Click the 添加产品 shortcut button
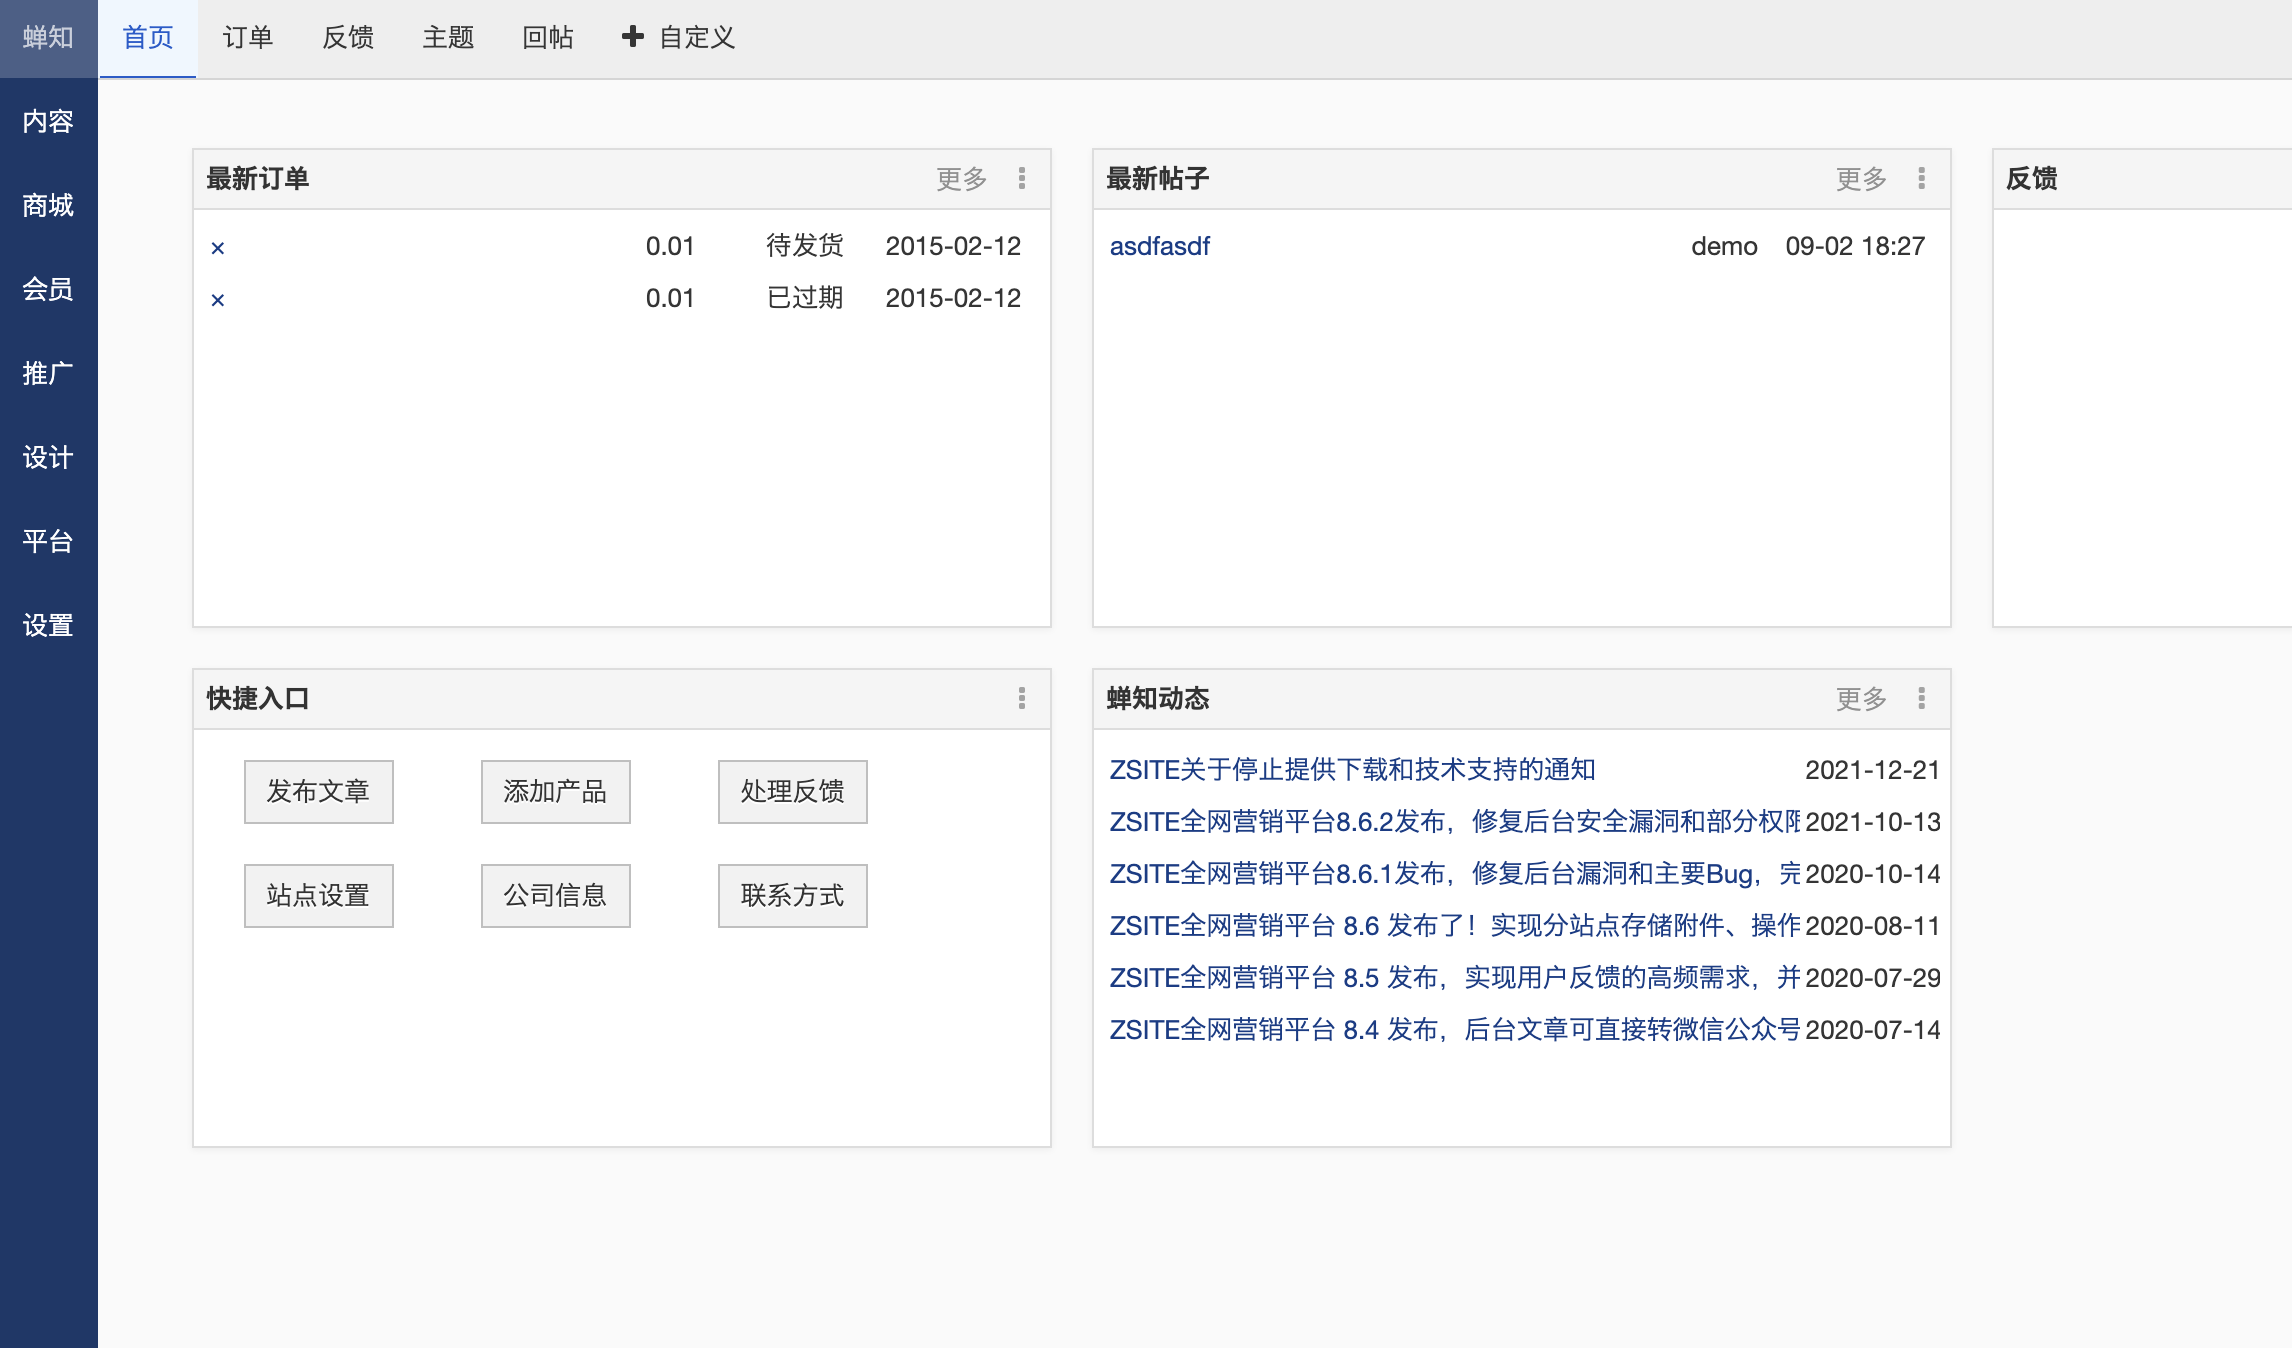Image resolution: width=2292 pixels, height=1348 pixels. (x=555, y=792)
